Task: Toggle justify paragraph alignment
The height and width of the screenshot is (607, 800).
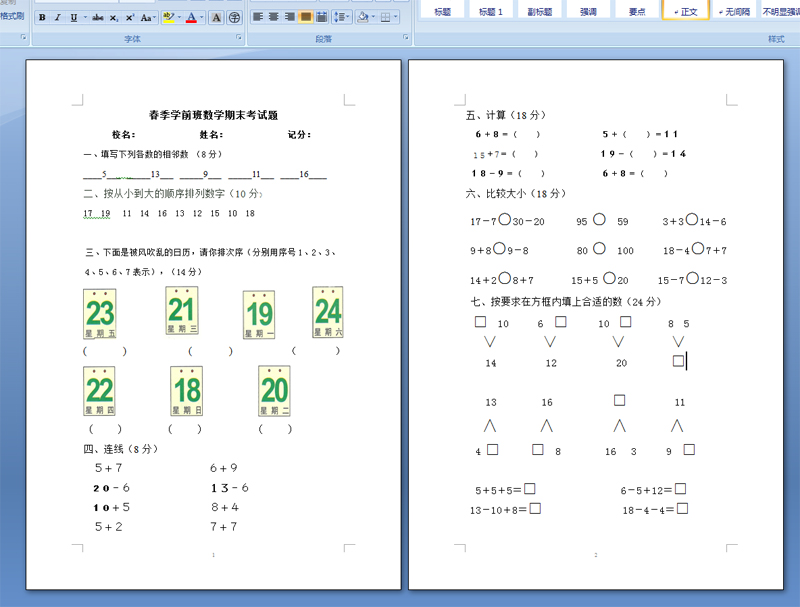Action: tap(306, 17)
